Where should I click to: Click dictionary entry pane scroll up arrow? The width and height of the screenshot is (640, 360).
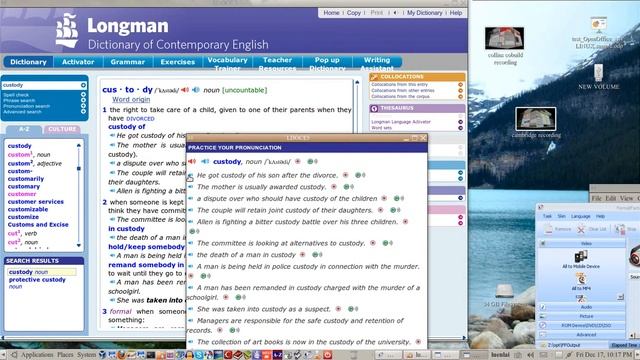click(357, 82)
